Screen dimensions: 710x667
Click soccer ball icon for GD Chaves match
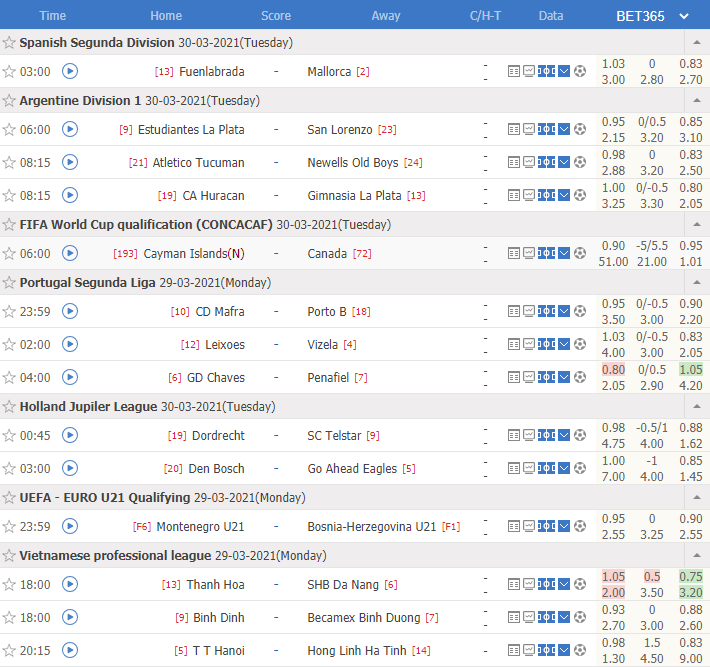(x=580, y=377)
